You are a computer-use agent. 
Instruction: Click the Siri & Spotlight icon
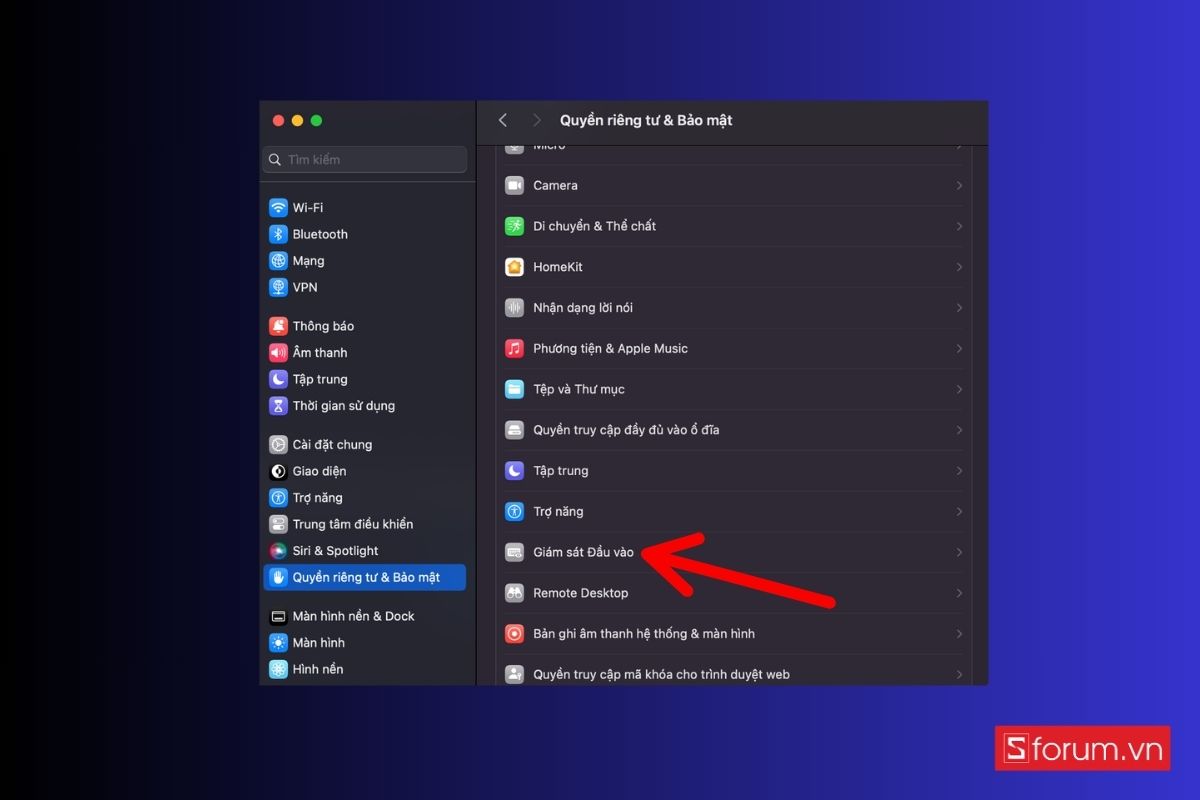(278, 551)
